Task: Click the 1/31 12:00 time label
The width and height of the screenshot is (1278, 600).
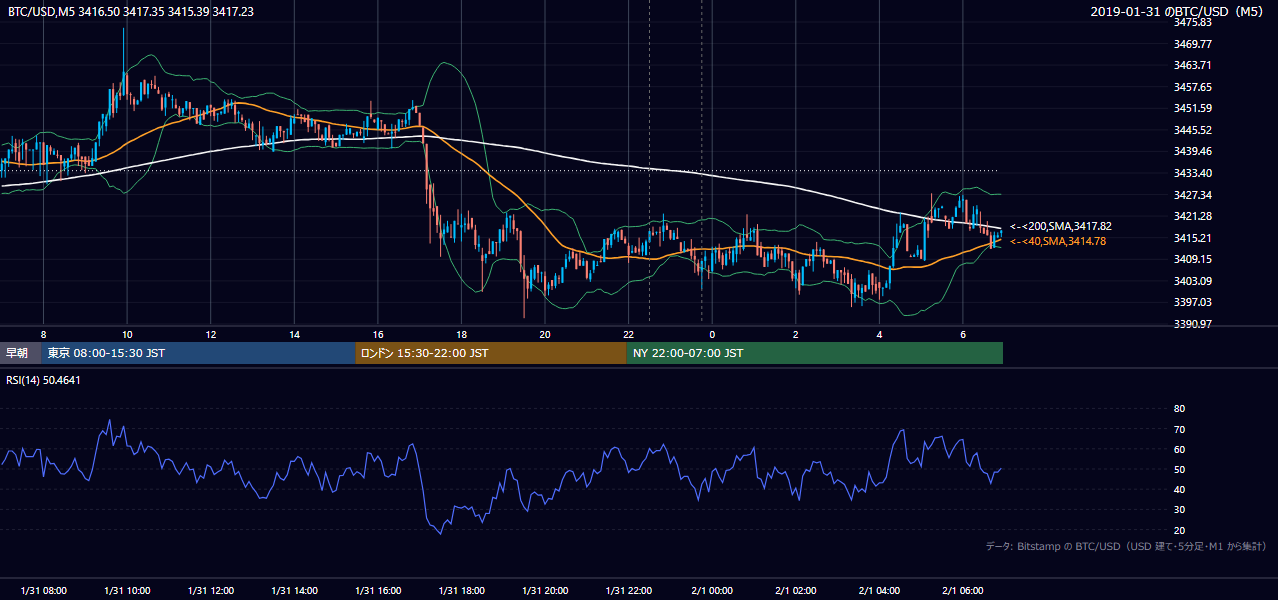Action: pyautogui.click(x=210, y=590)
